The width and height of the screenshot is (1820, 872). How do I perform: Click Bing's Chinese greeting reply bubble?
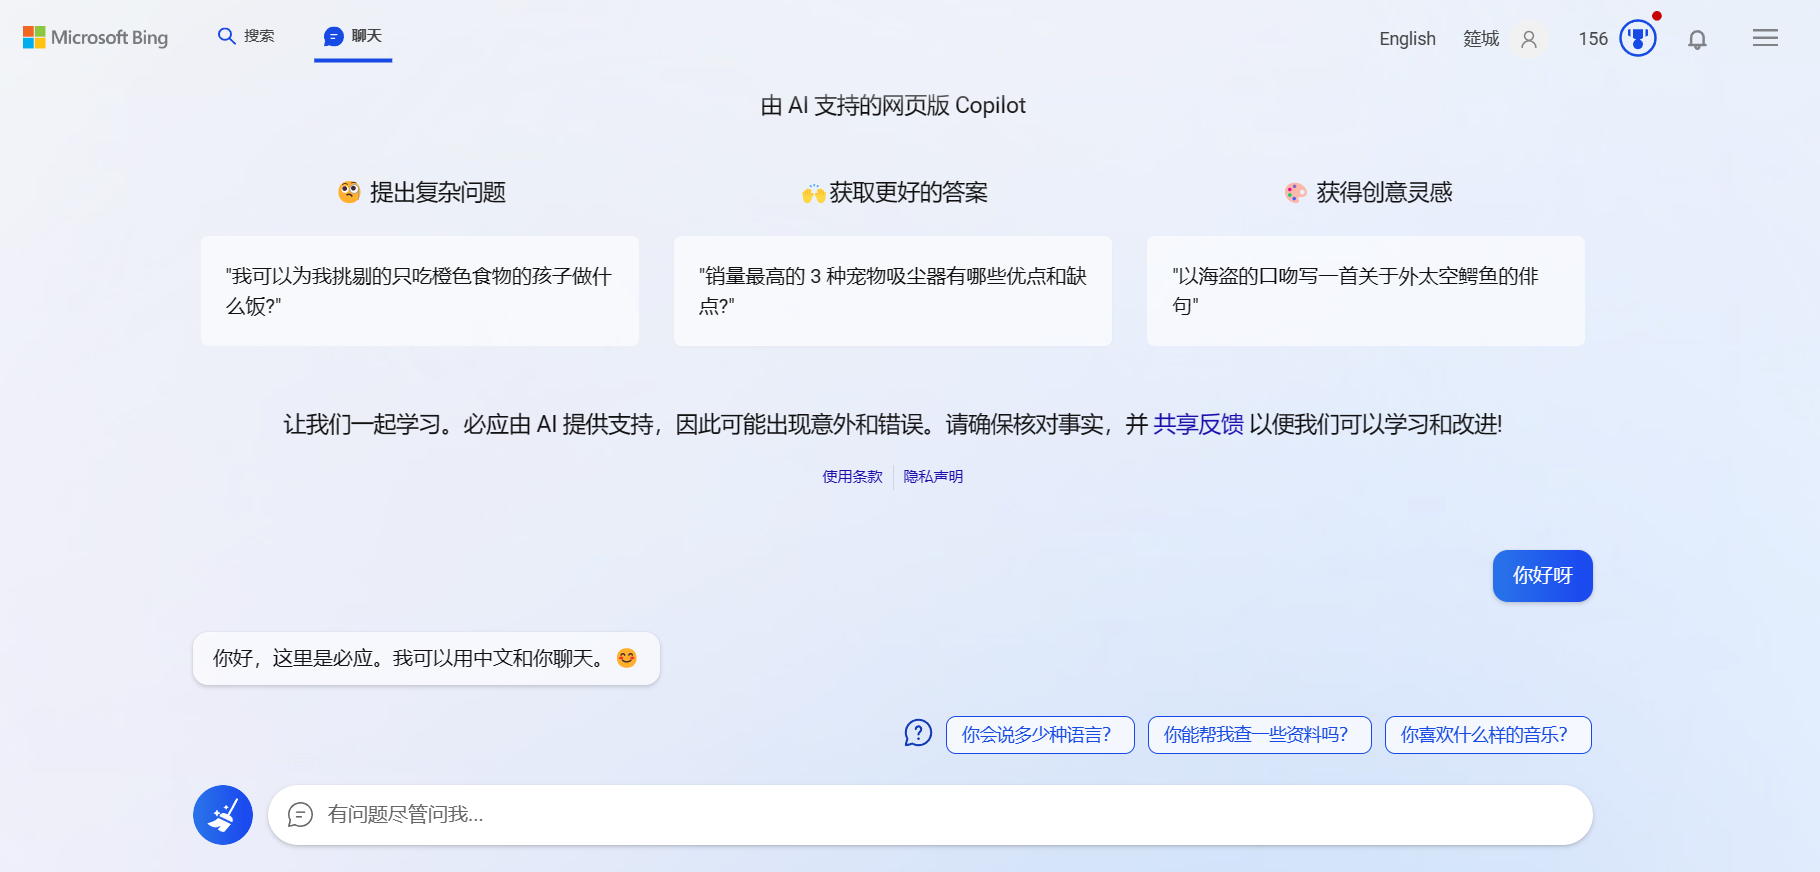coord(426,658)
